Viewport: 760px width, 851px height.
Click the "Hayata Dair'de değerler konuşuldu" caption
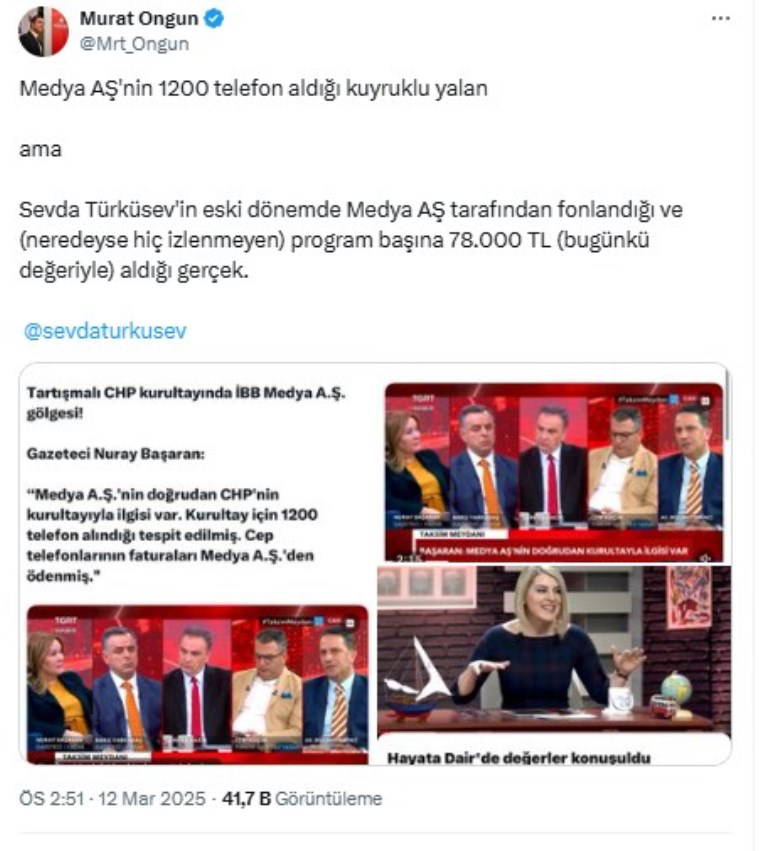coord(518,757)
